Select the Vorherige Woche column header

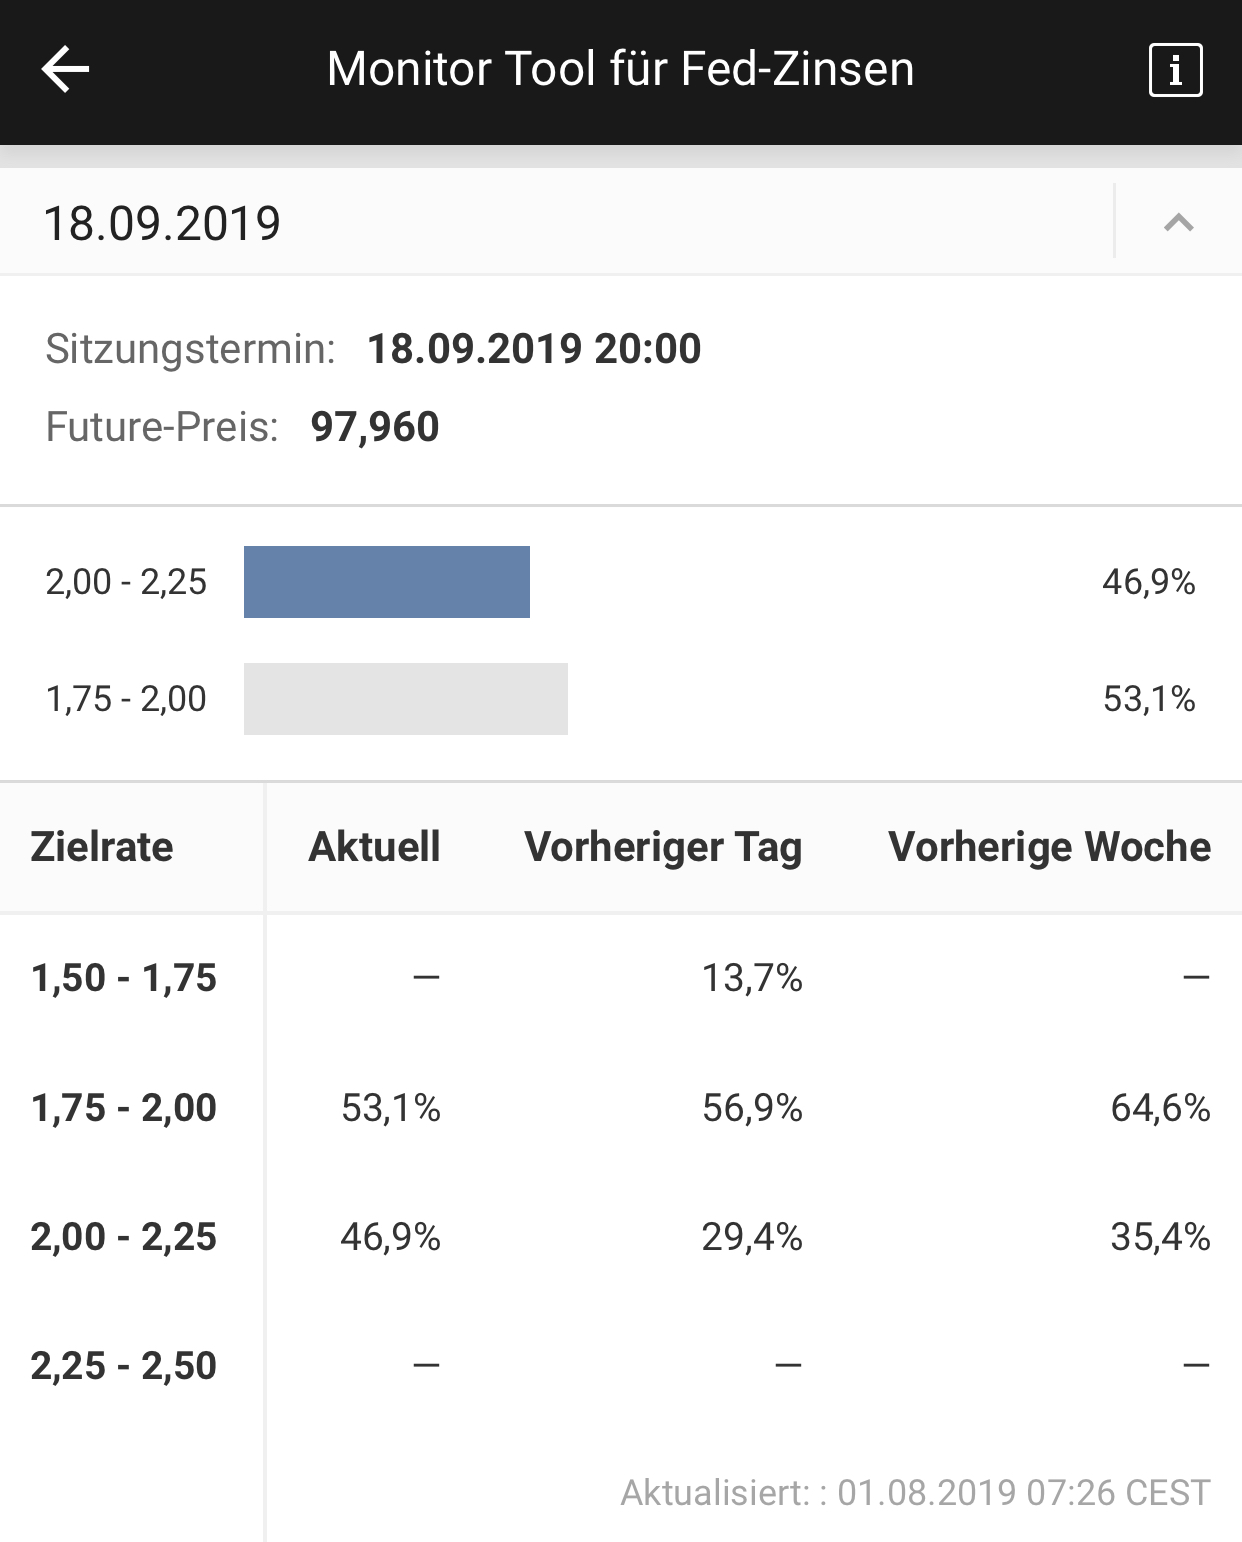click(1049, 847)
